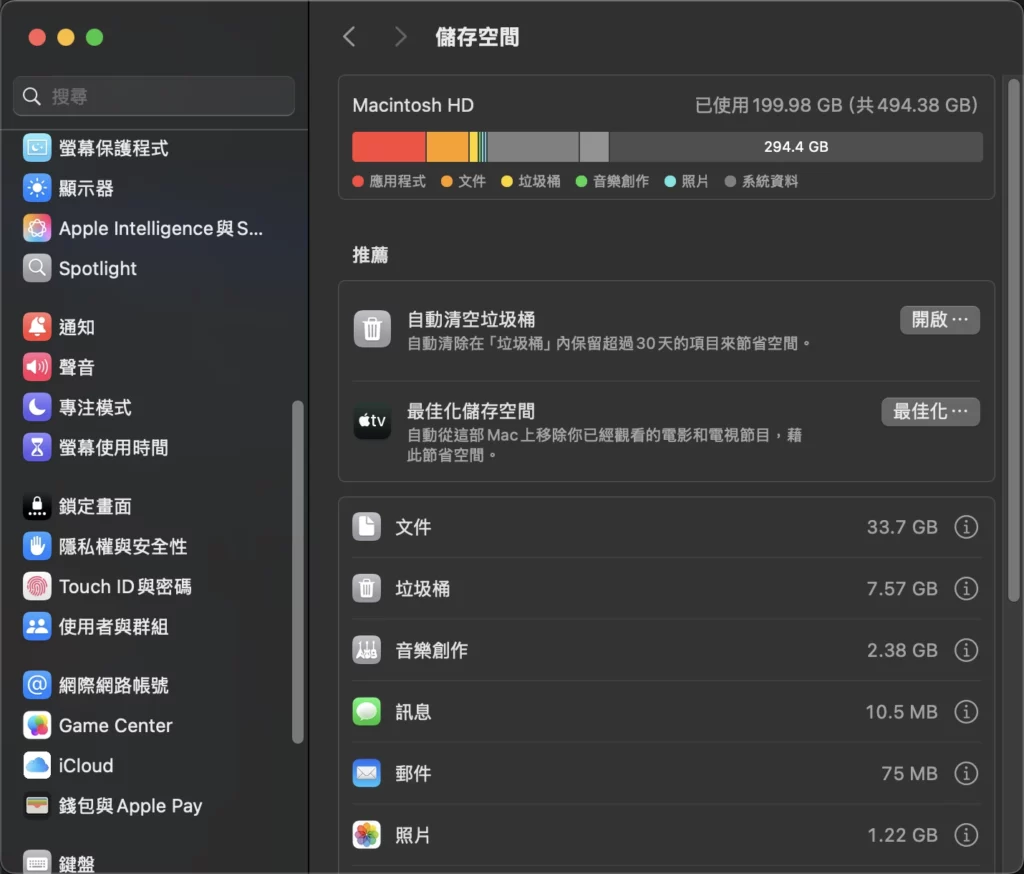The height and width of the screenshot is (874, 1024).
Task: Click 開啟… button for auto-empty trash
Action: tap(940, 320)
